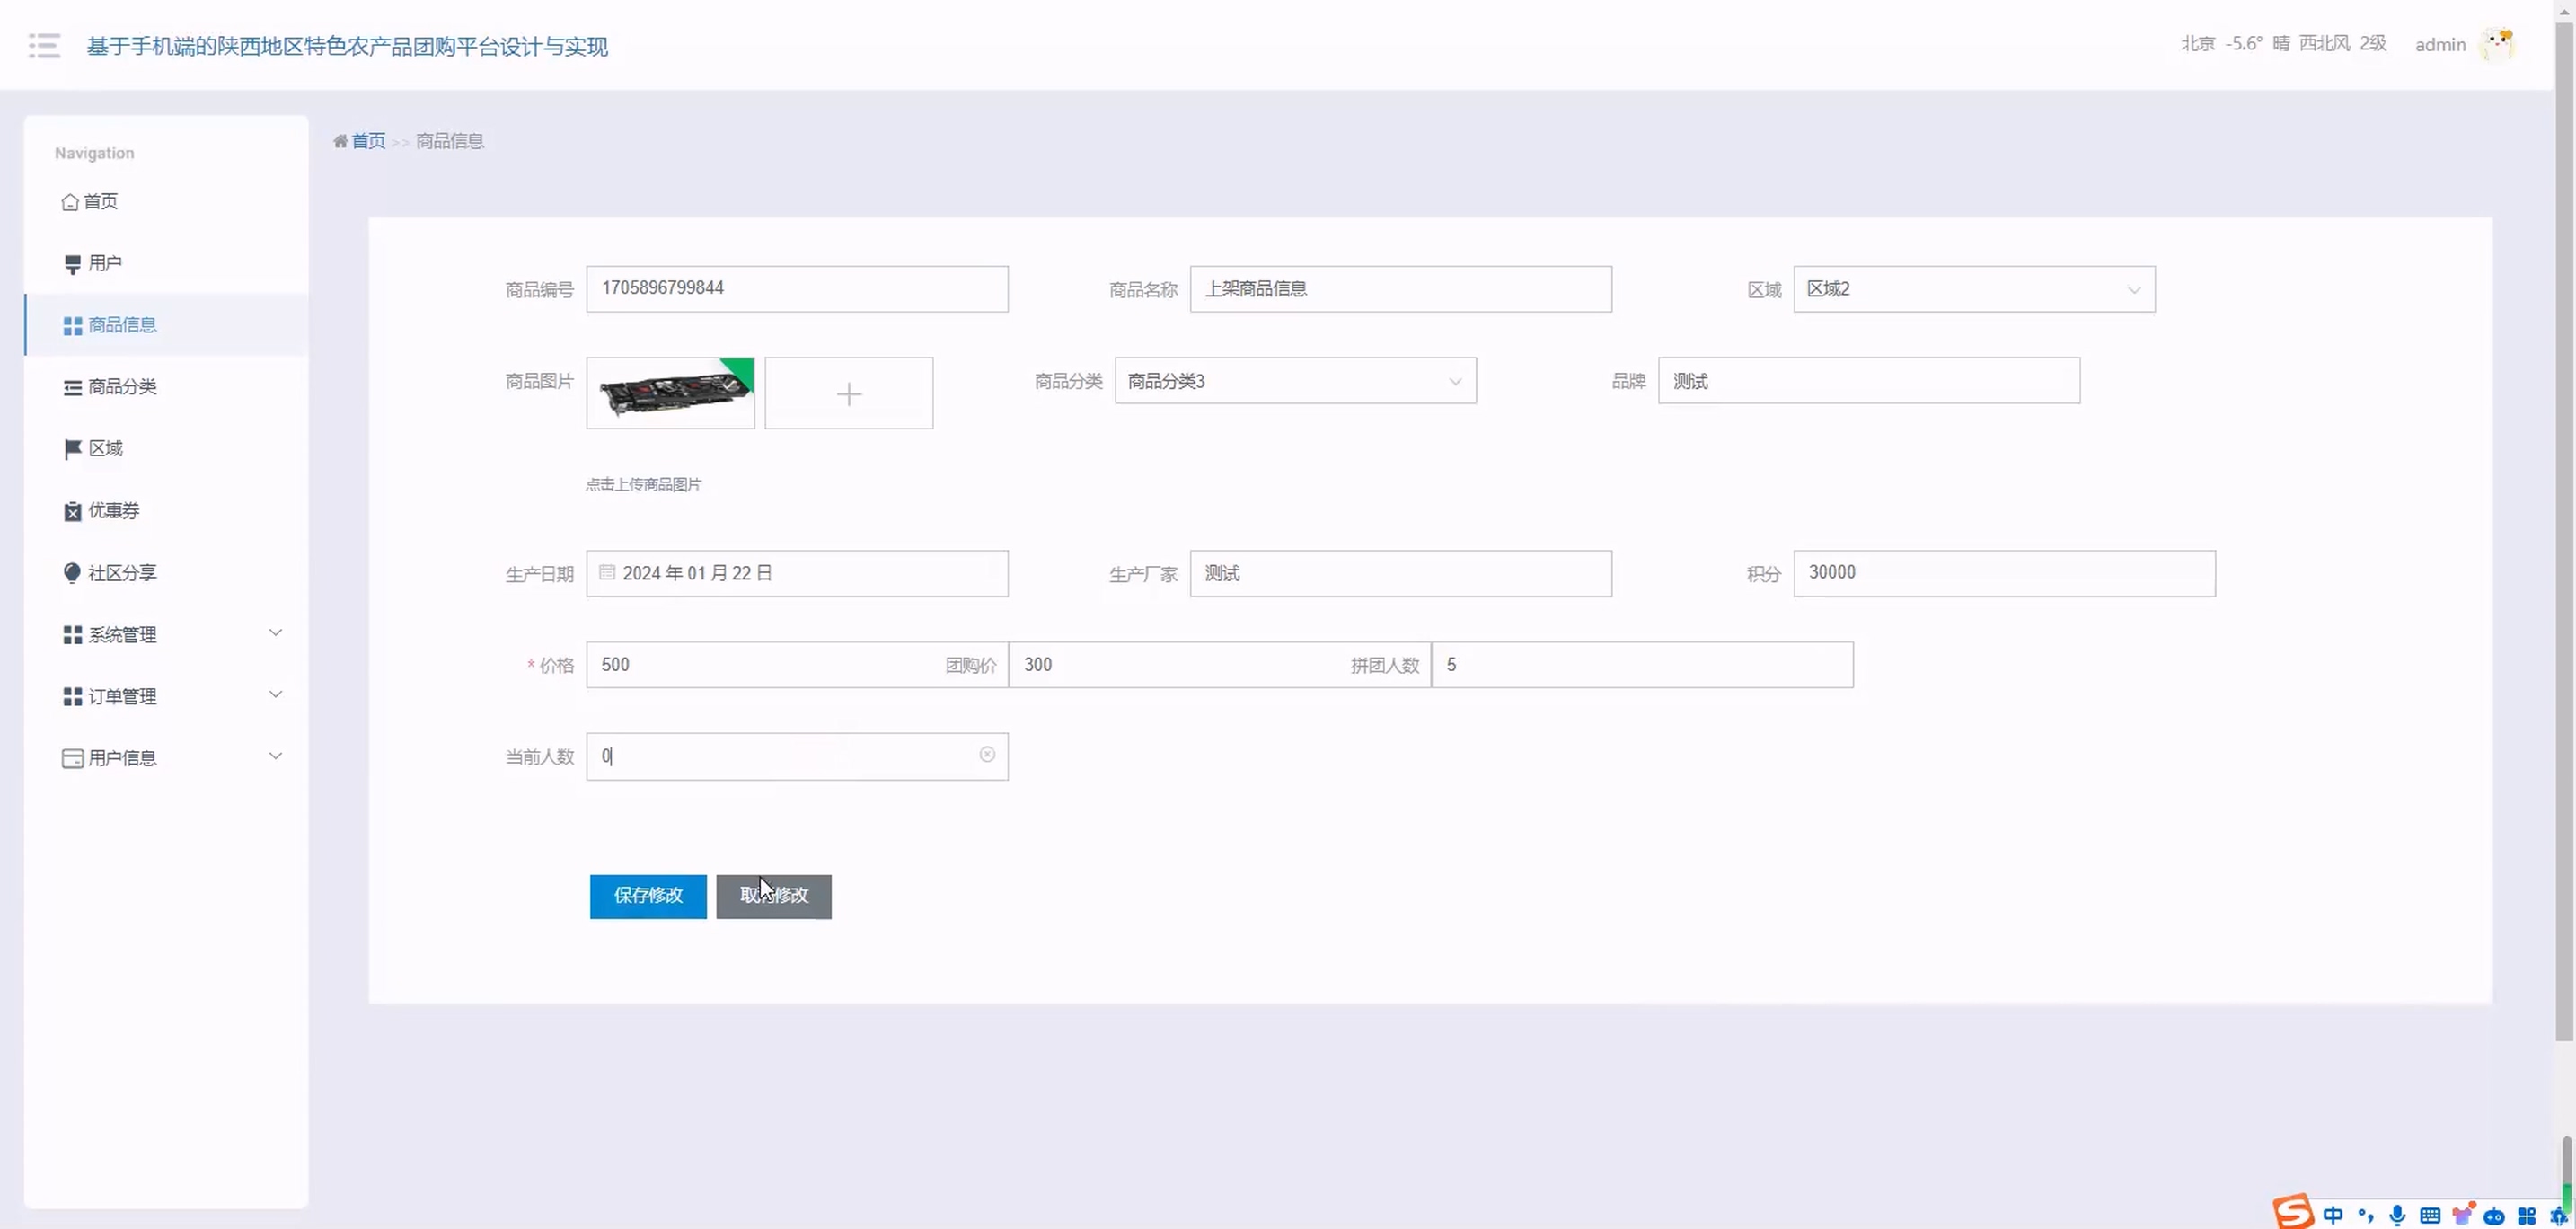Click the Sogou input method S icon
2576x1229 pixels.
[x=2294, y=1212]
